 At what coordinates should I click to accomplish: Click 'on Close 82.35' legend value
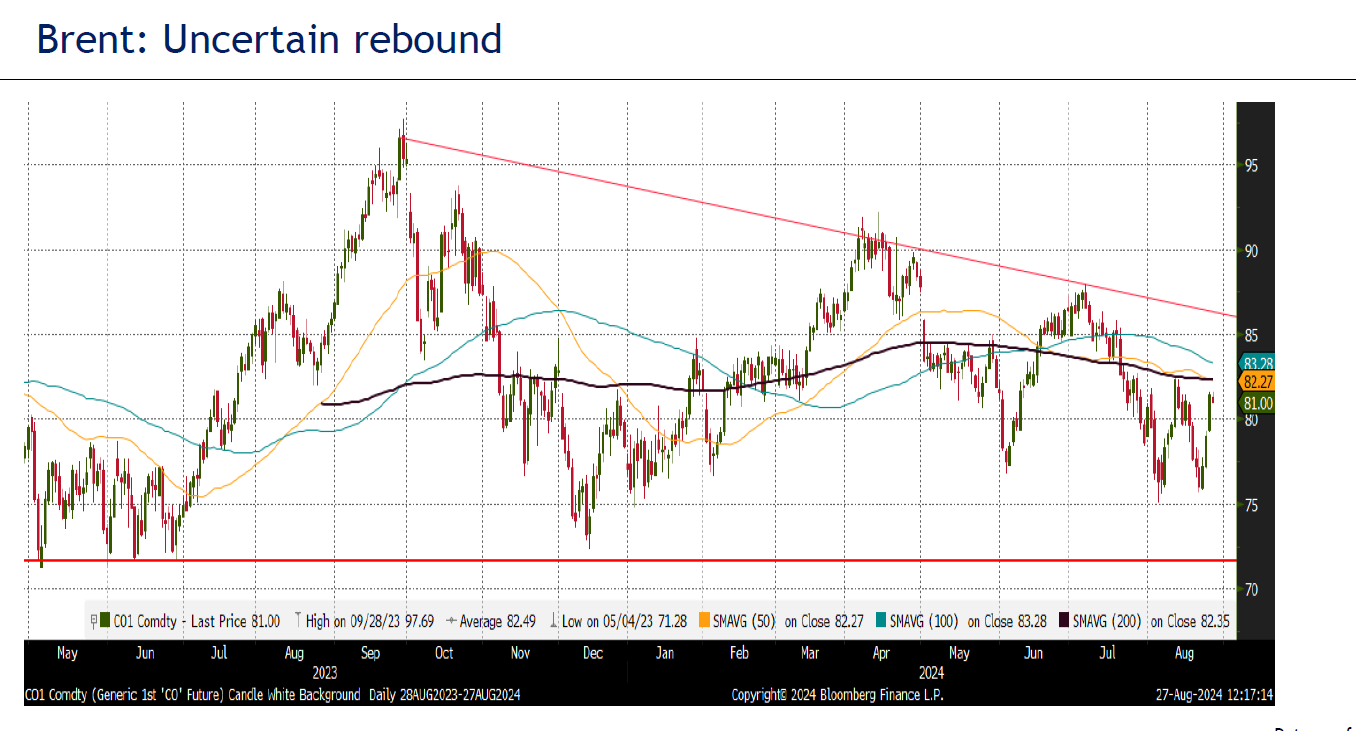point(1190,621)
